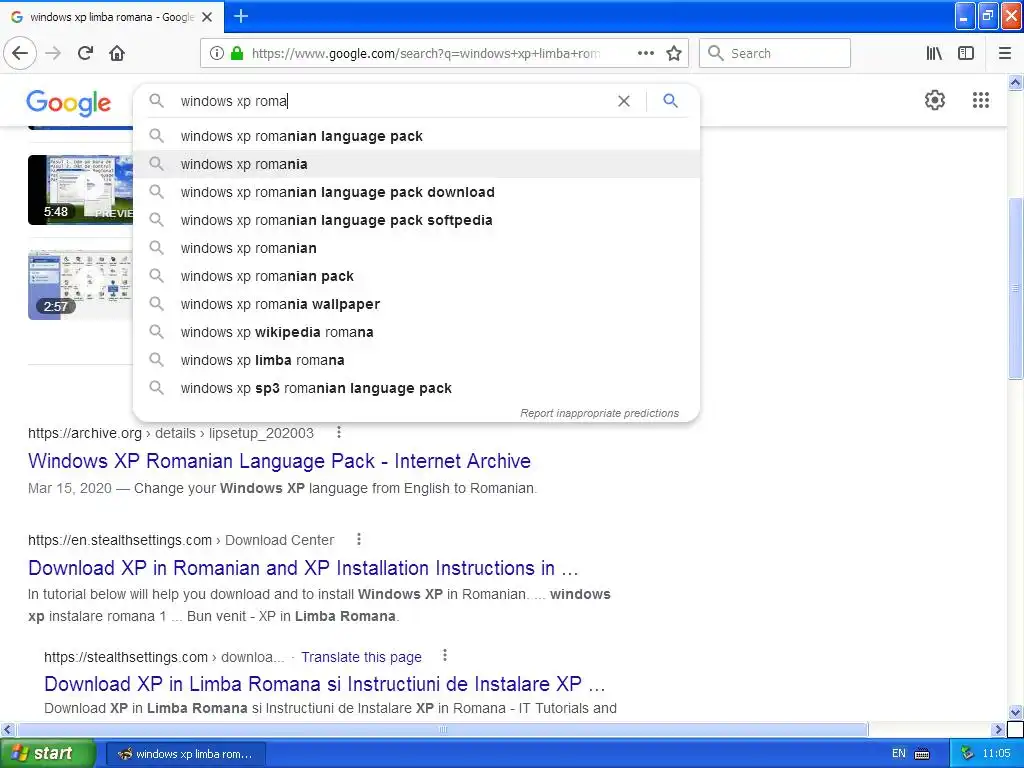
Task: Select 'windows xp romanian language pack softpedia'
Action: (x=416, y=220)
